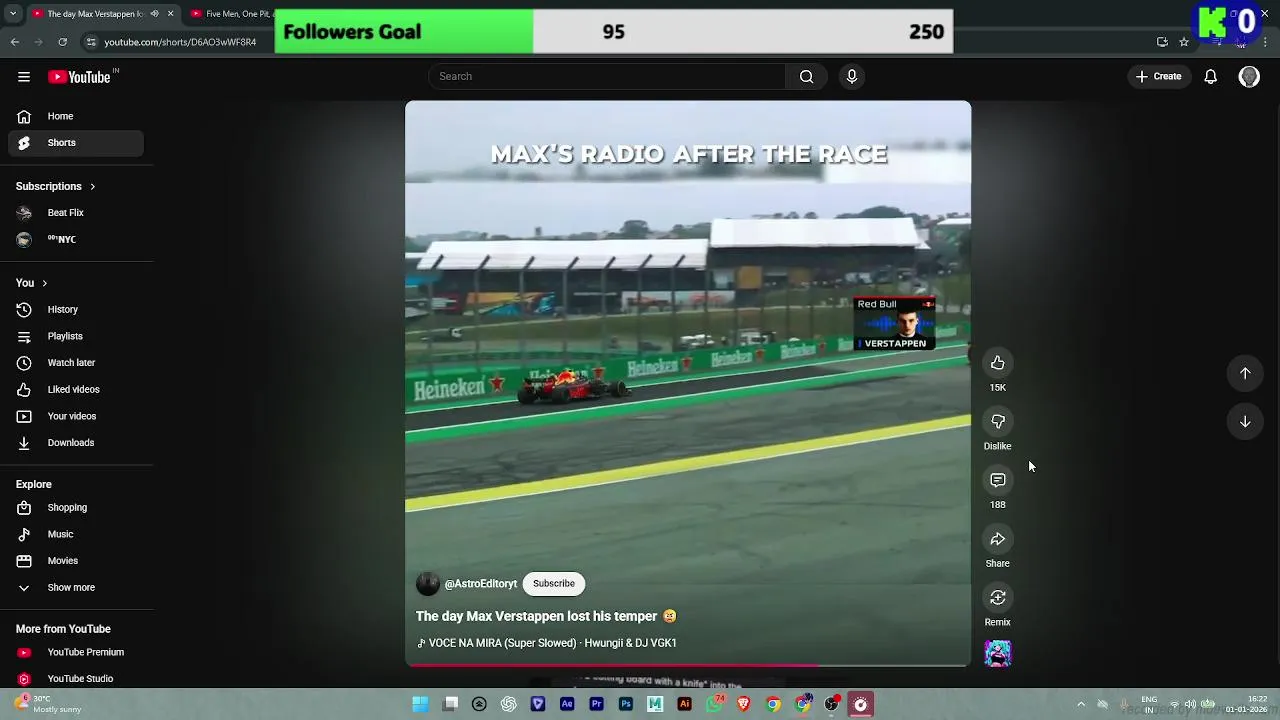Open WhatsApp from the taskbar
1280x720 pixels.
(x=714, y=705)
